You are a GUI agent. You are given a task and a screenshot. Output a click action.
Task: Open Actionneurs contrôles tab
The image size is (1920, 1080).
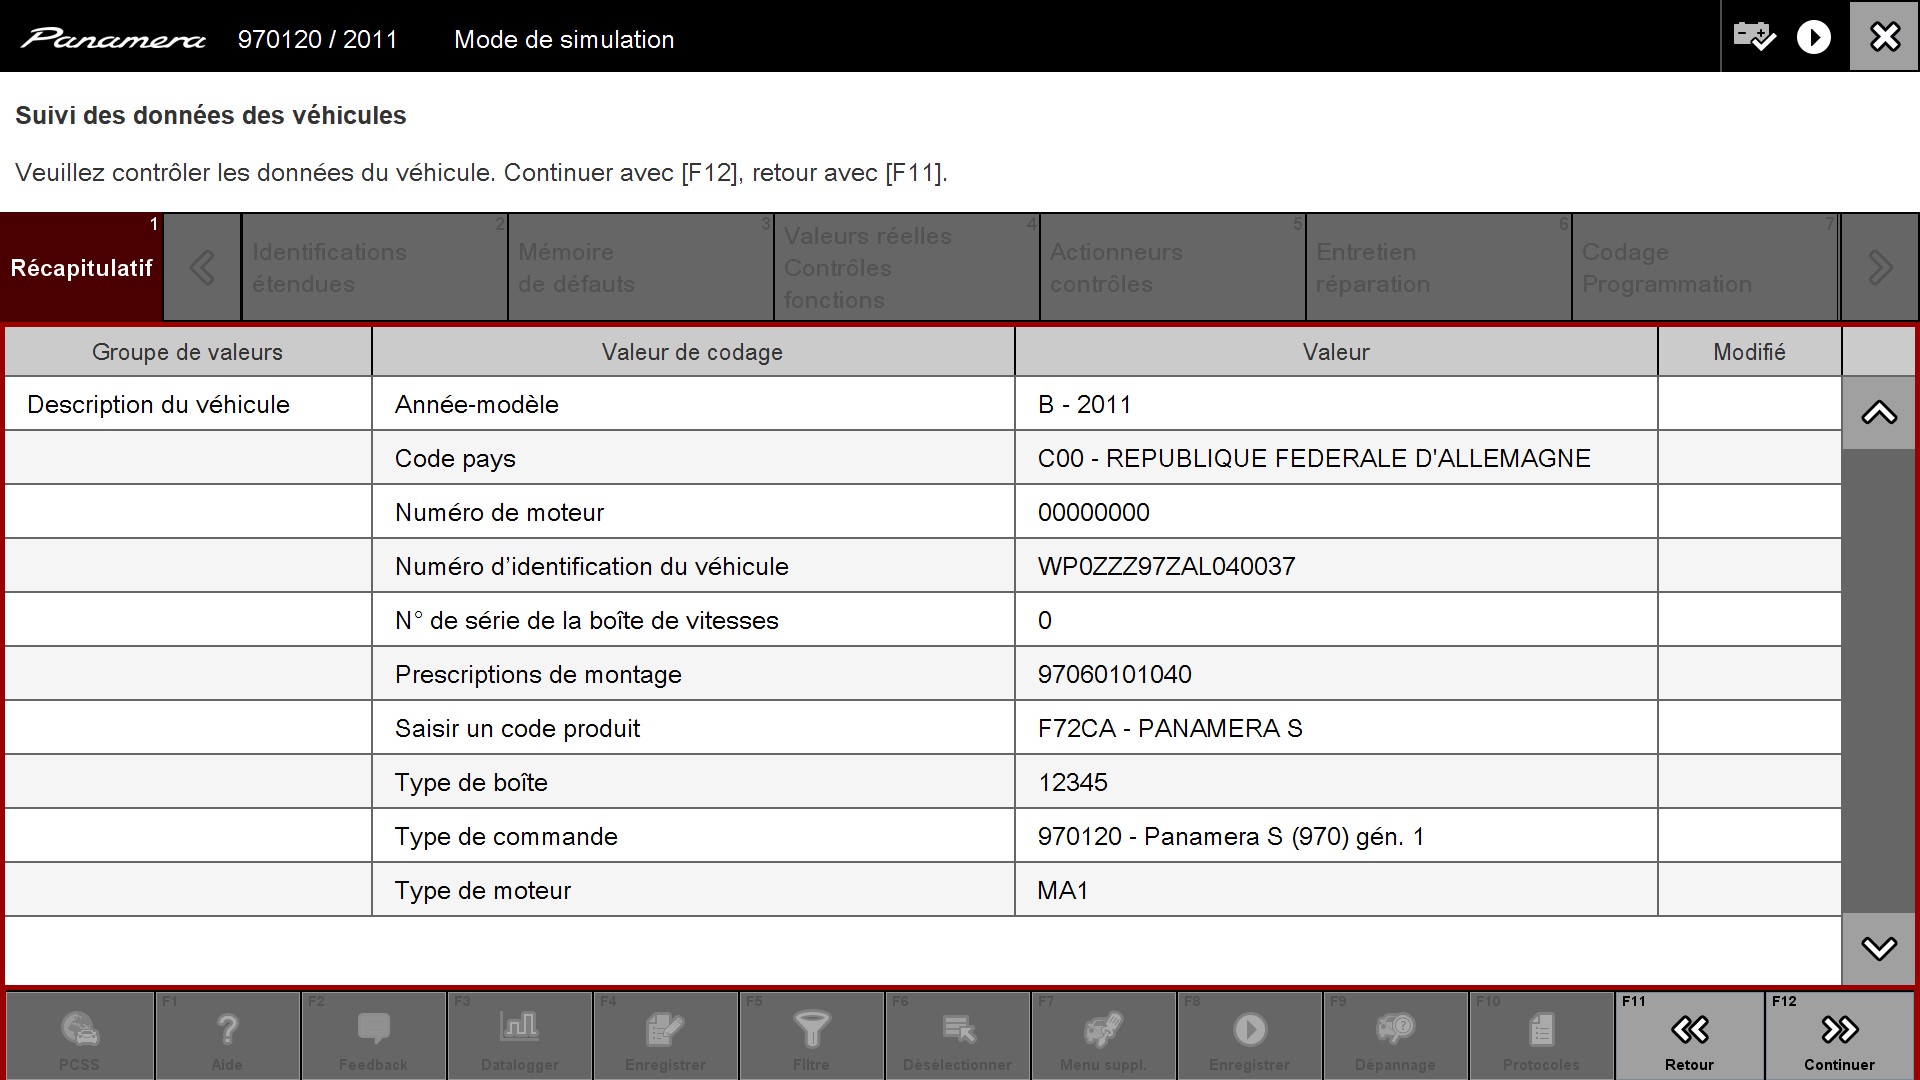pos(1173,267)
